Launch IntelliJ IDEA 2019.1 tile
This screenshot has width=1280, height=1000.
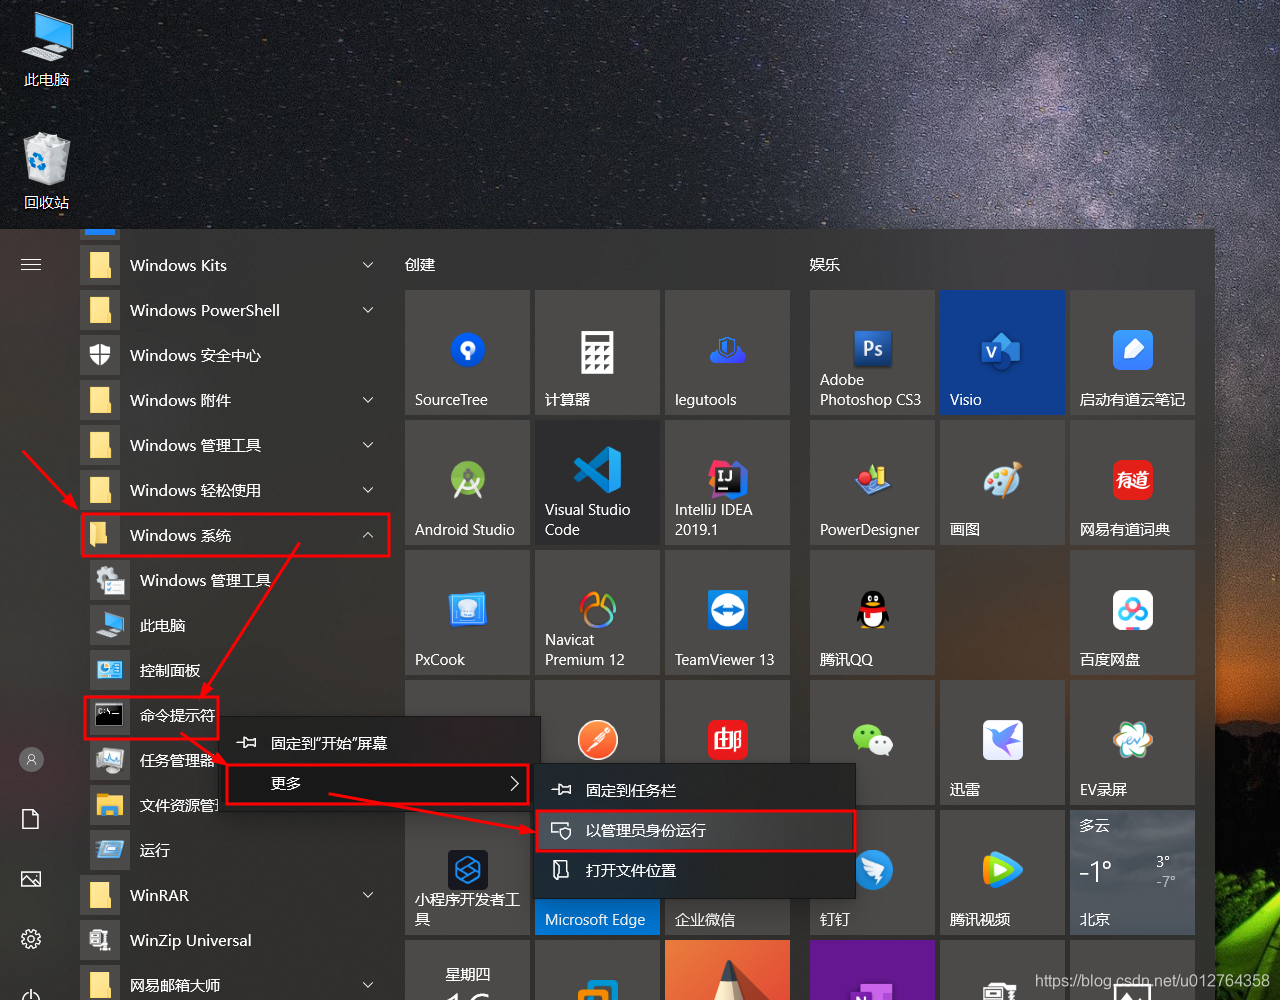coord(727,482)
